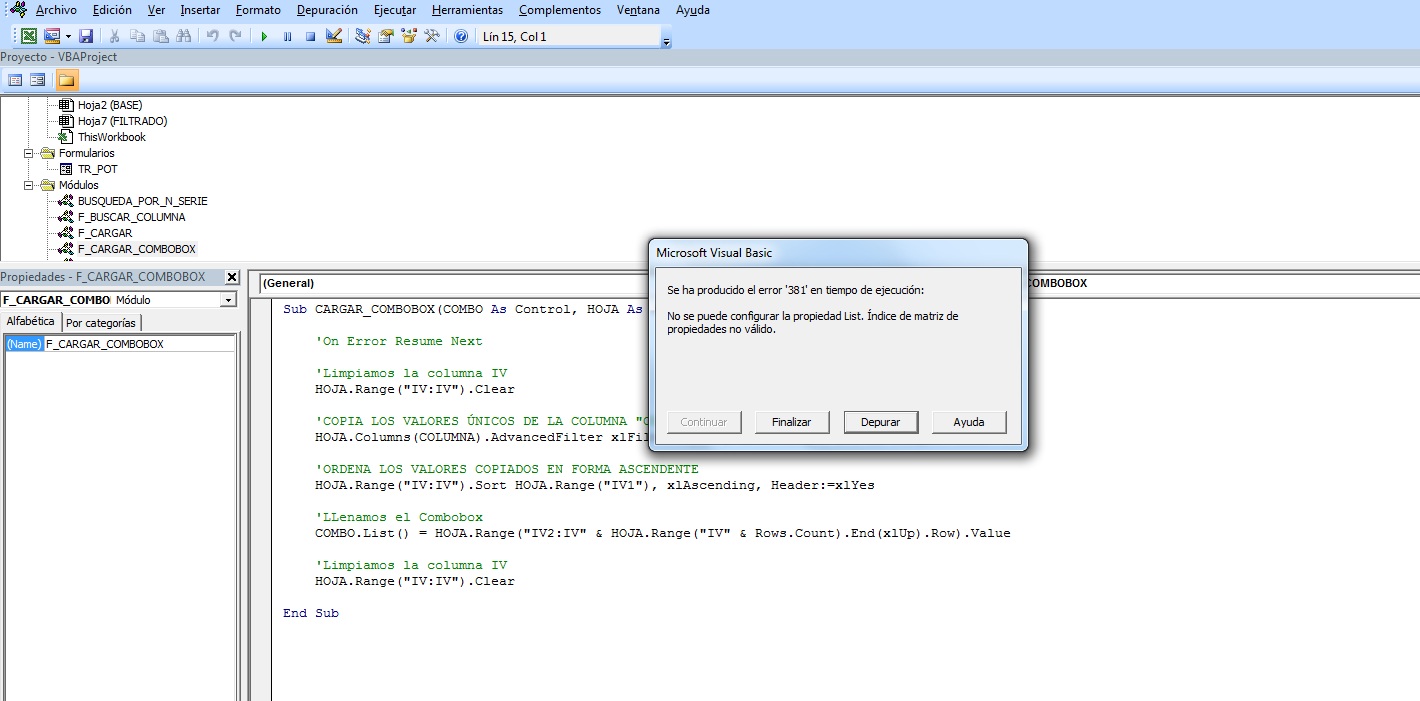1420x701 pixels.
Task: Collapse the Formularios folder node
Action: pos(29,153)
